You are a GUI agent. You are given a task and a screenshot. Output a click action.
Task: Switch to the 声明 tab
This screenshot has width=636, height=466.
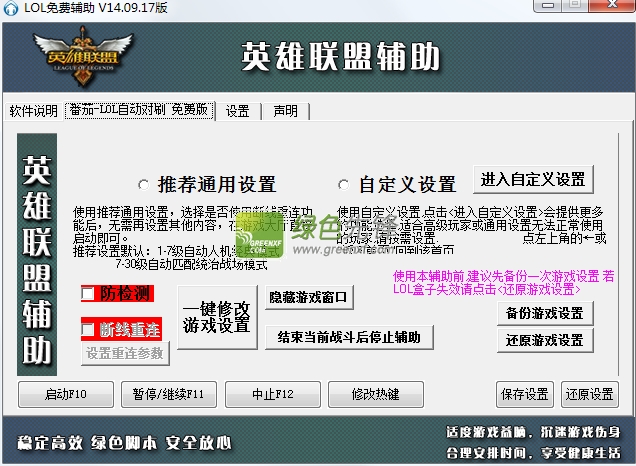[286, 111]
